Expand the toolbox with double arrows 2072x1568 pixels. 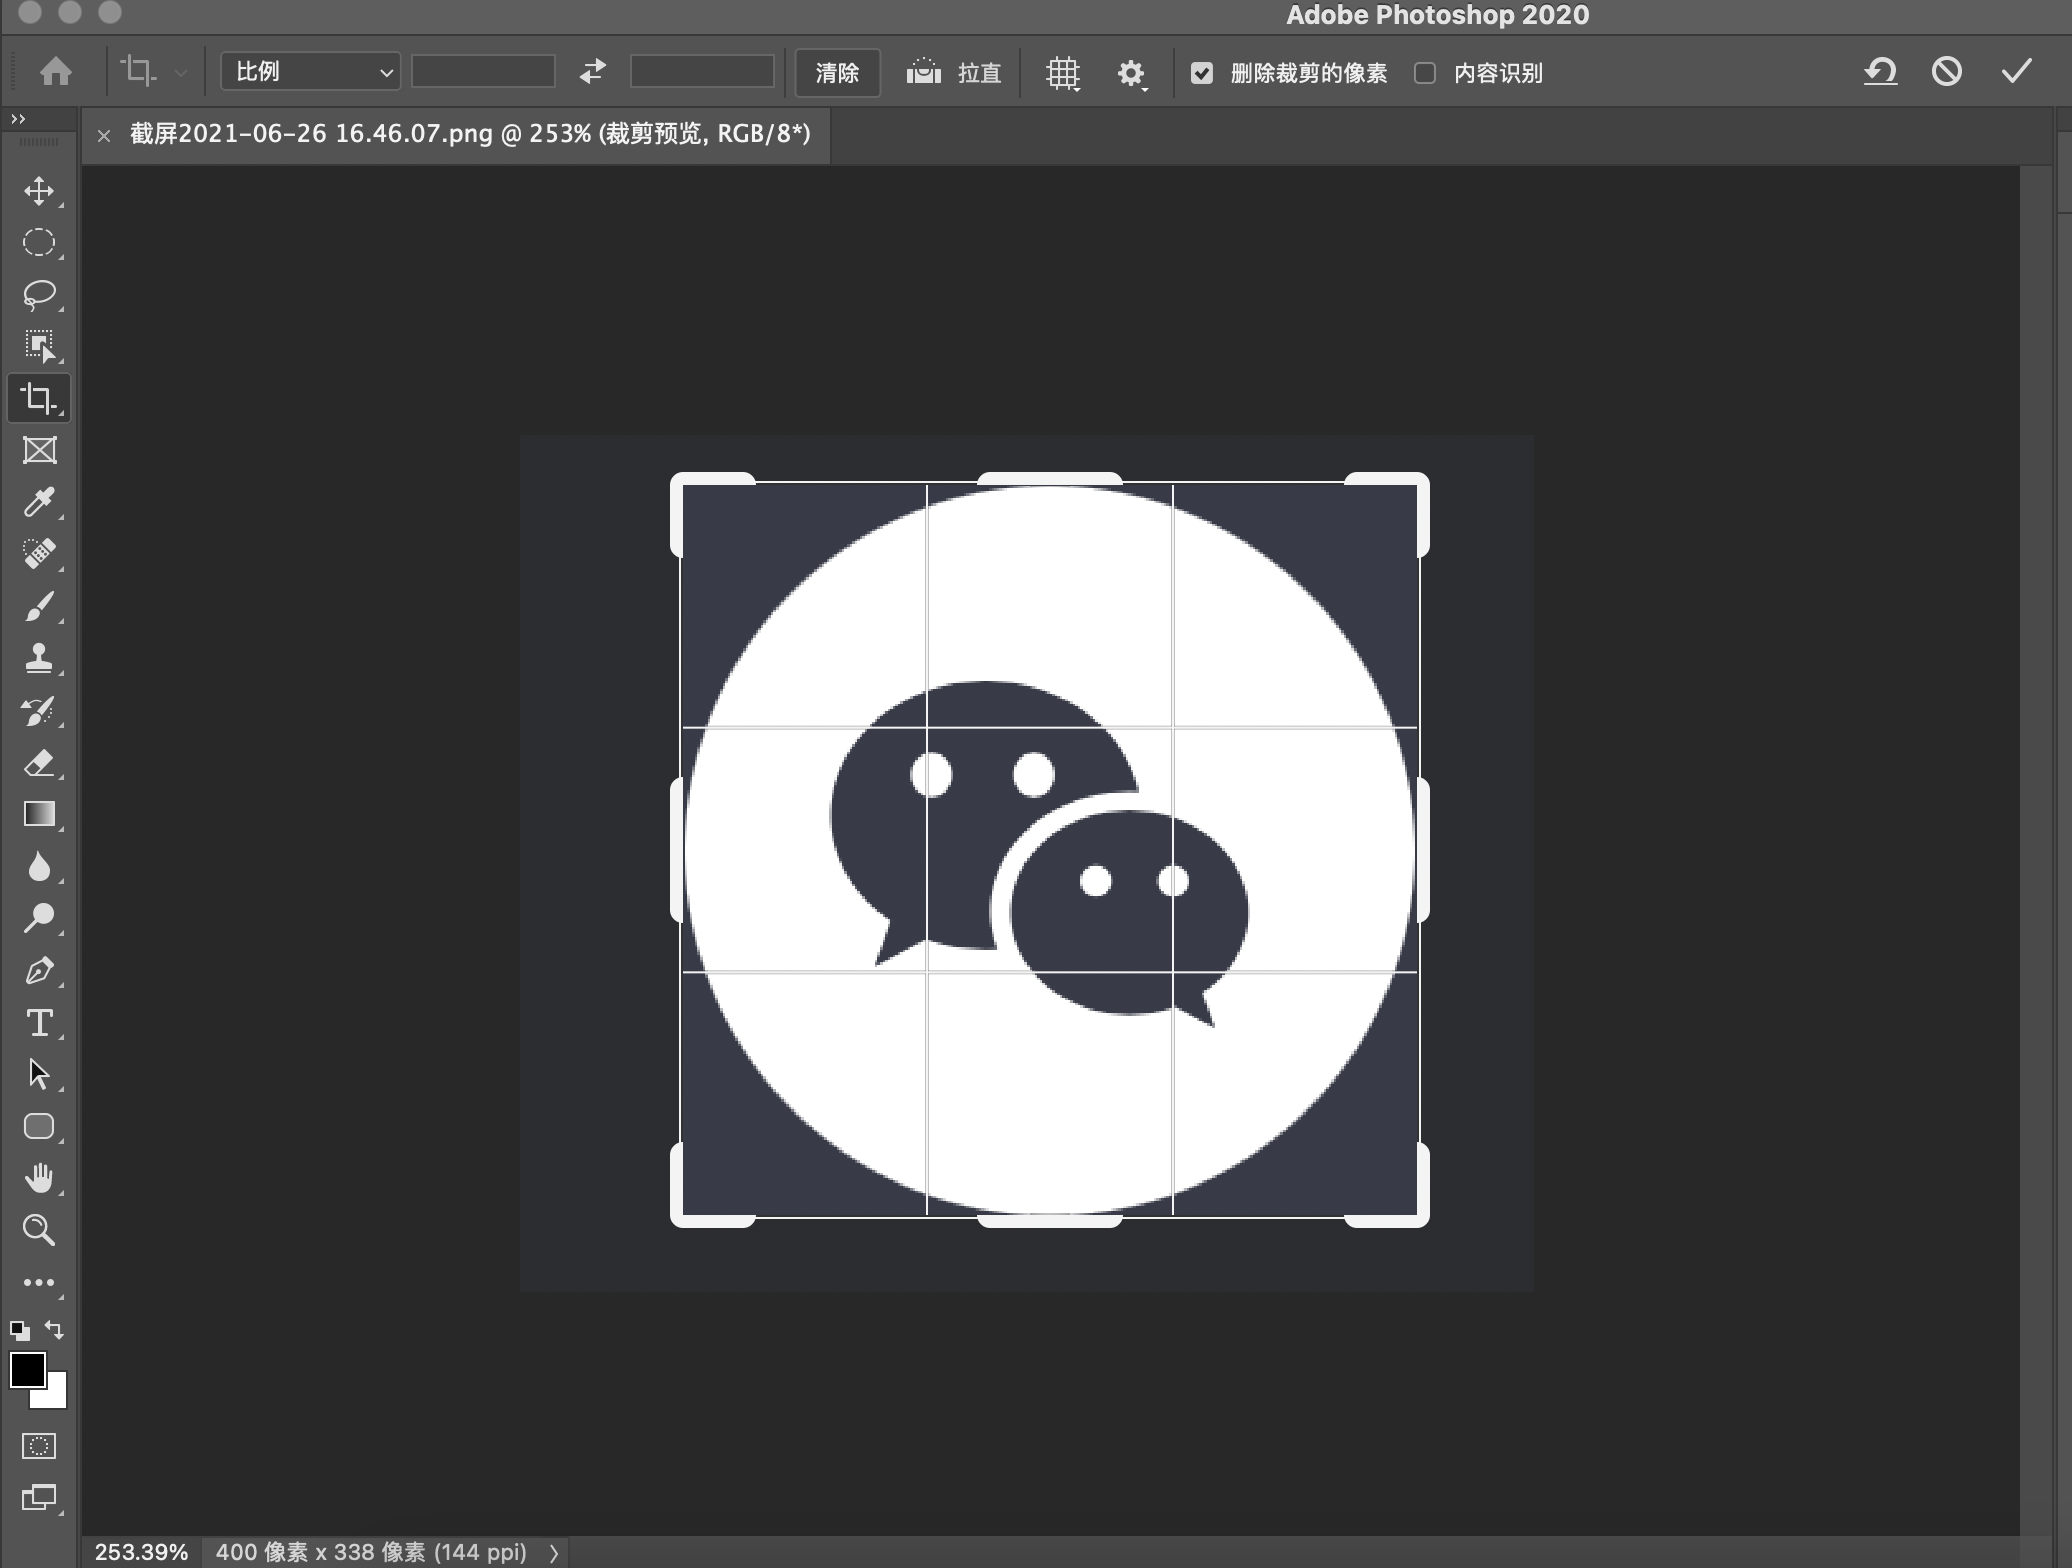click(x=18, y=119)
